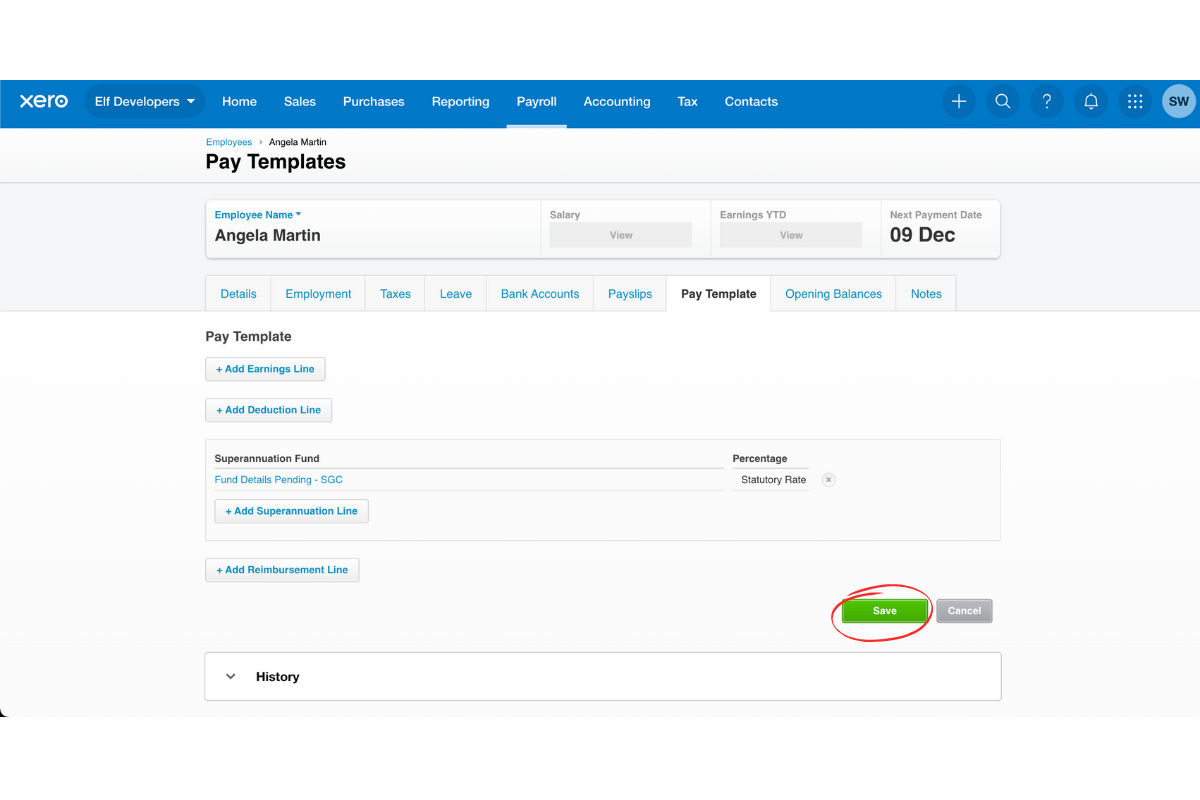Select Contacts from the navigation bar
The width and height of the screenshot is (1200, 800).
(751, 101)
